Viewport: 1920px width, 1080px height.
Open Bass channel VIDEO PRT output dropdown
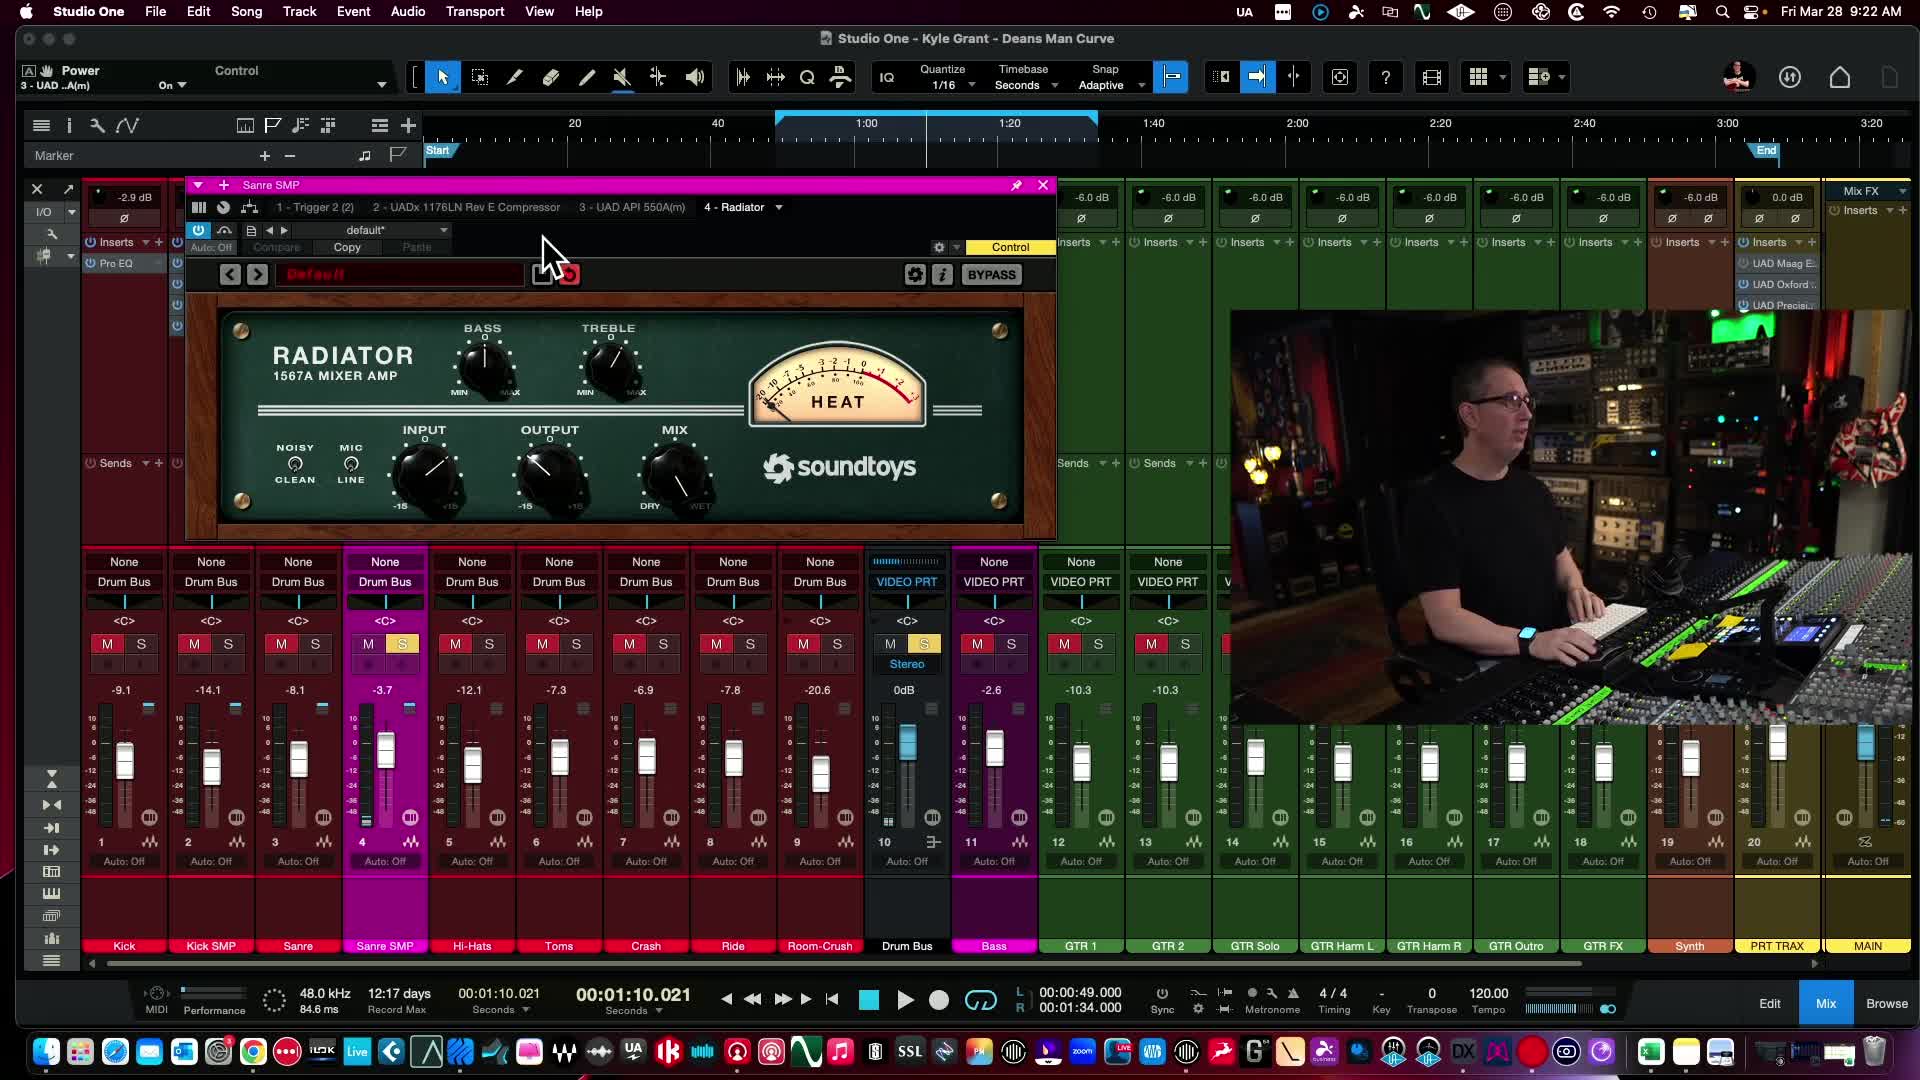[994, 582]
